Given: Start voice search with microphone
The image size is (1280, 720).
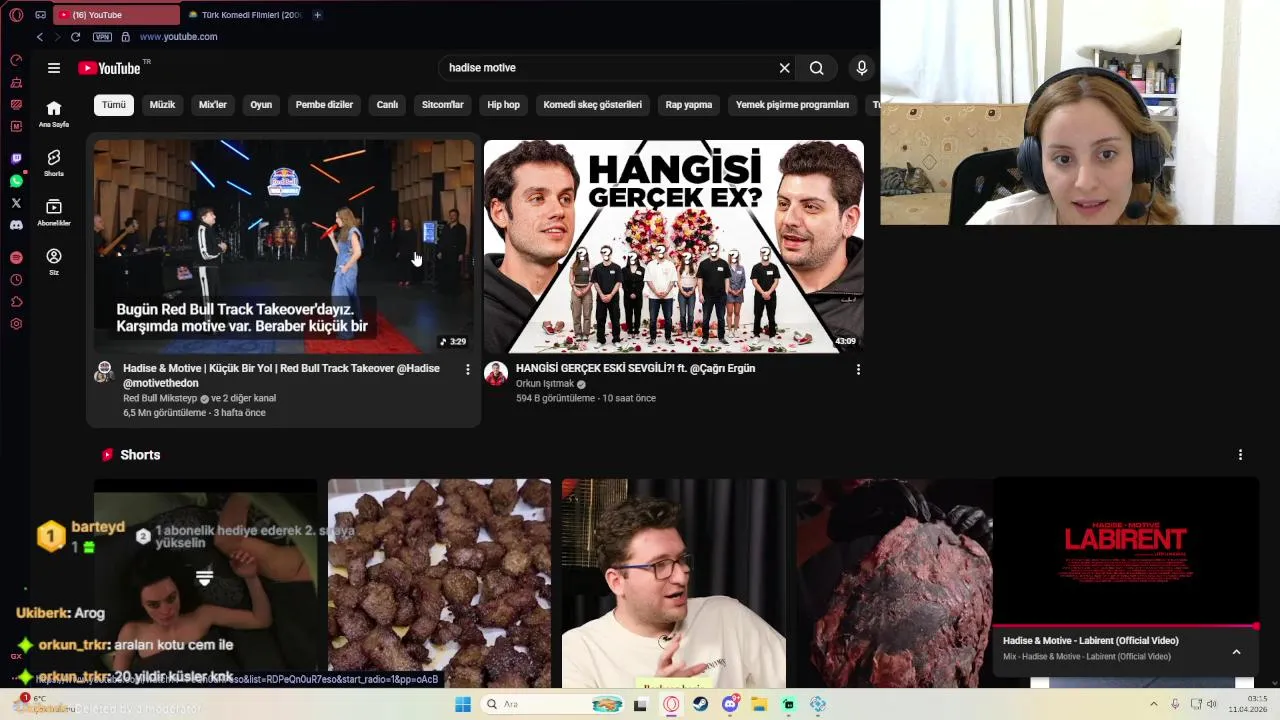Looking at the screenshot, I should 862,68.
